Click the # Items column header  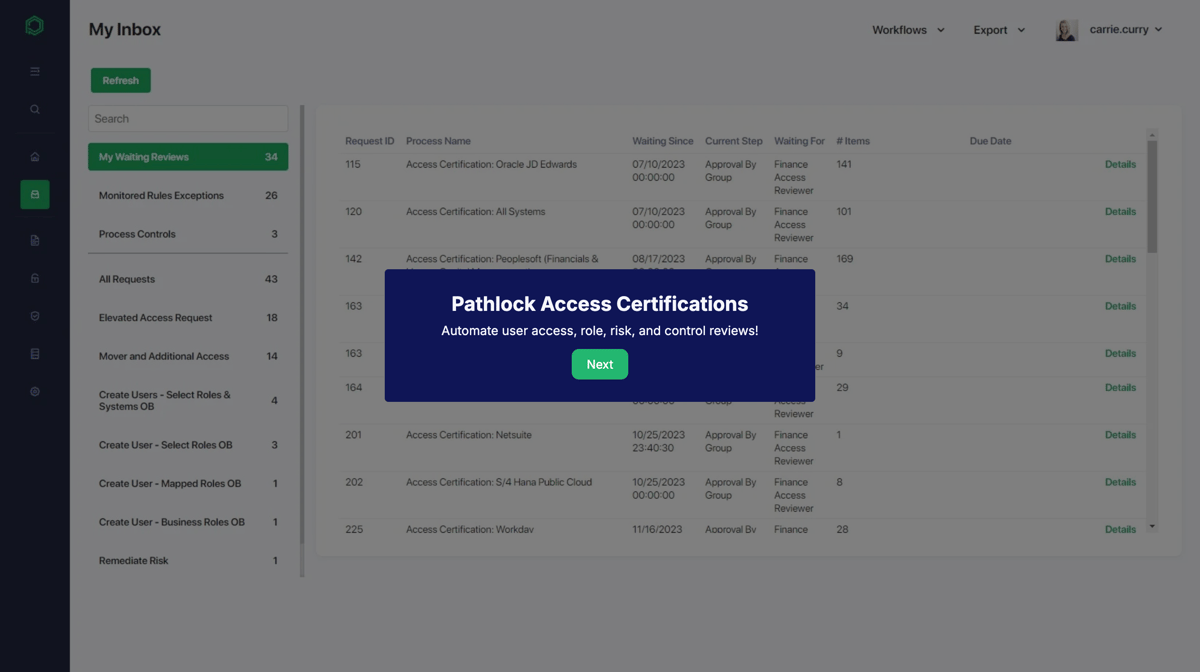pos(853,141)
